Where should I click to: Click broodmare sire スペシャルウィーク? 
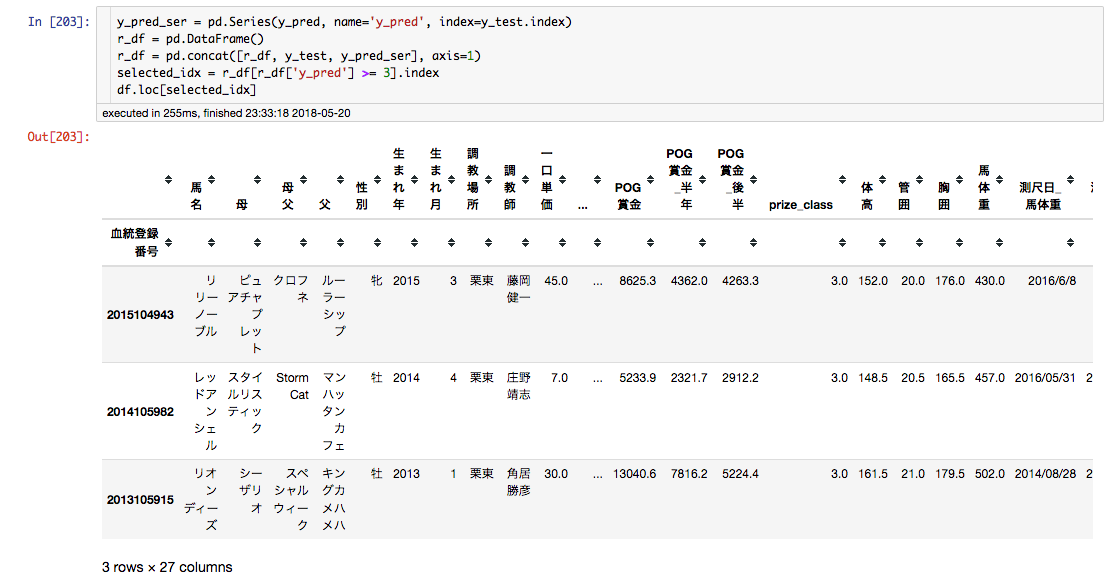pos(291,499)
